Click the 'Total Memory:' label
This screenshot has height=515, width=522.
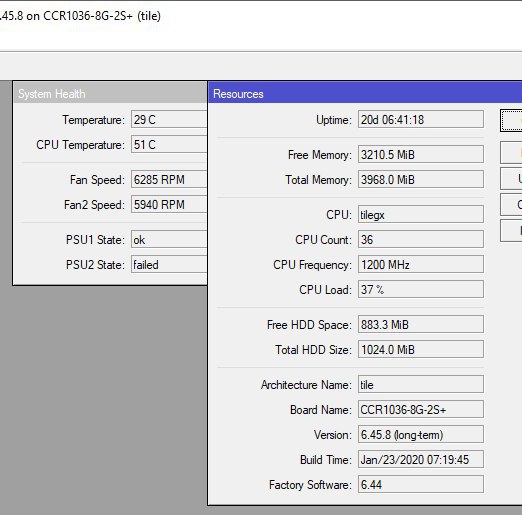318,180
